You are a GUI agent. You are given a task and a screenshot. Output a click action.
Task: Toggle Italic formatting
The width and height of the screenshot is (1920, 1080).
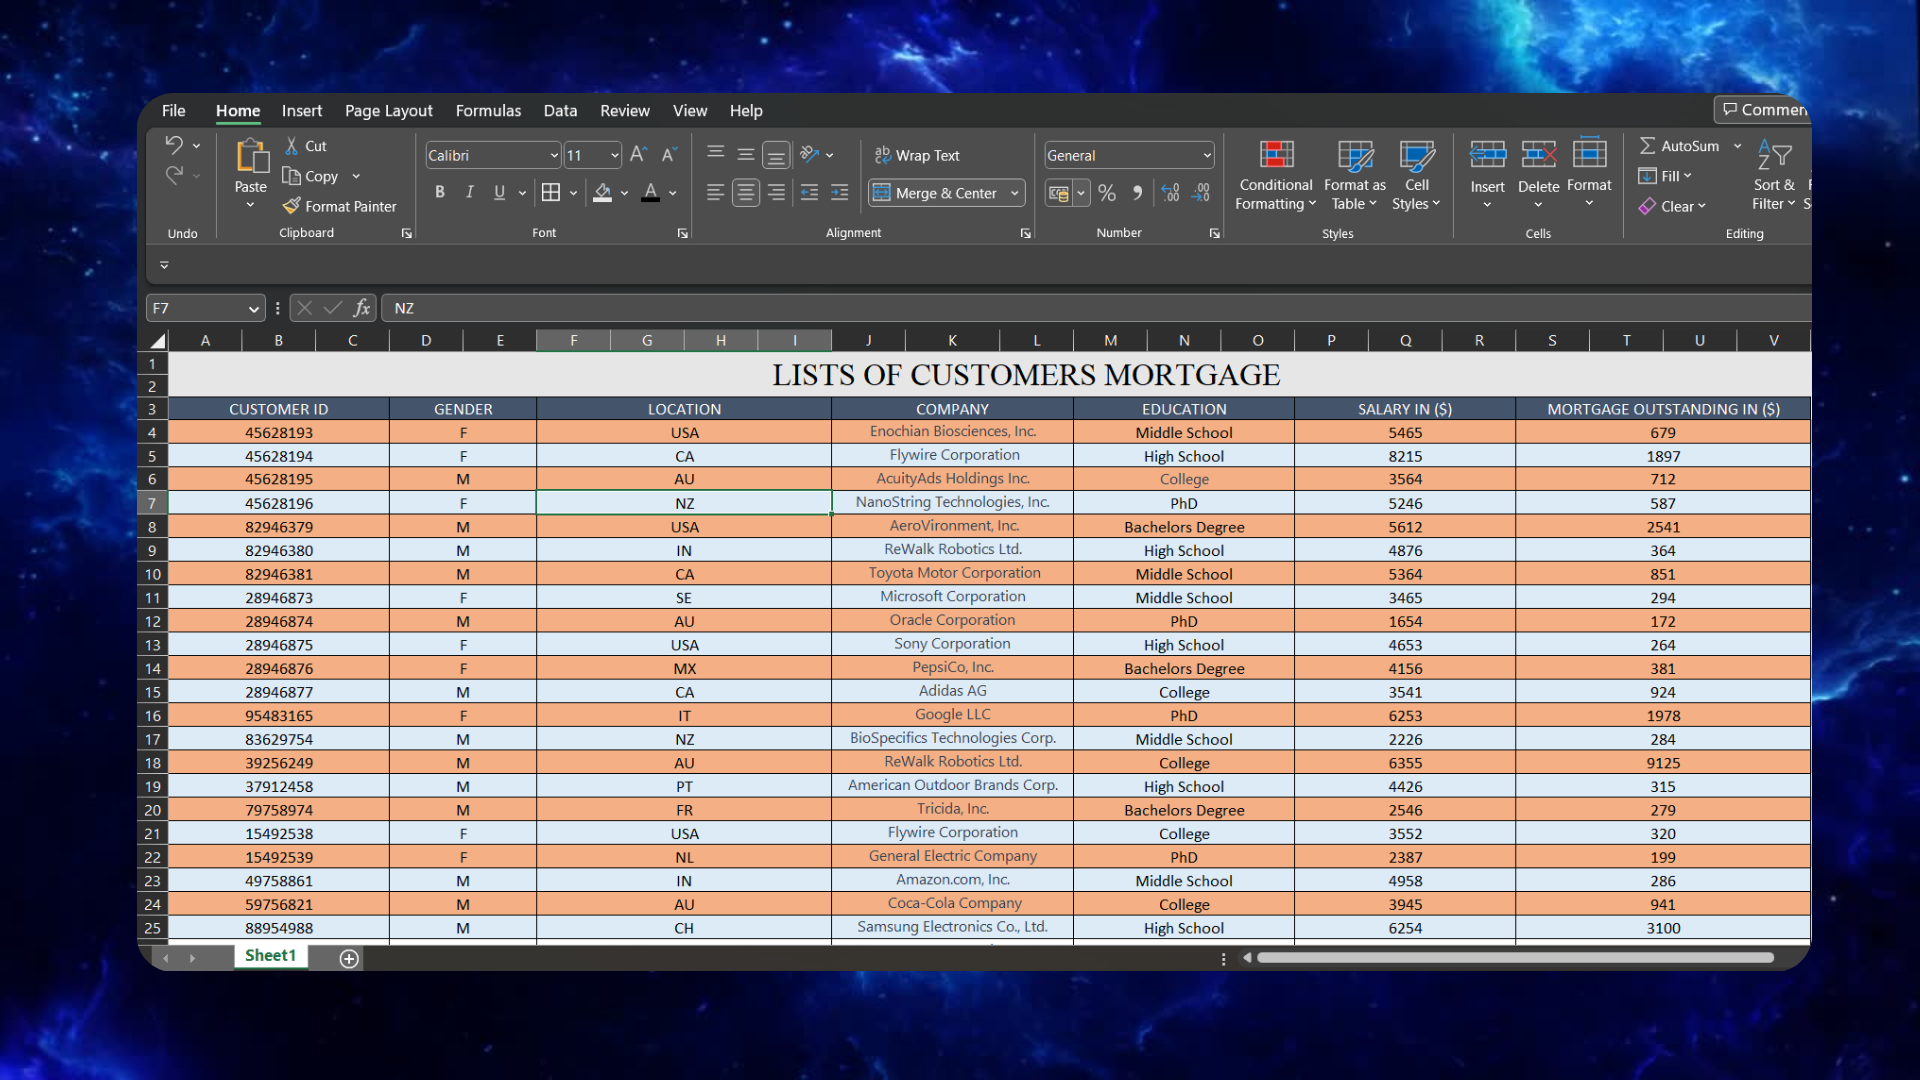tap(470, 193)
